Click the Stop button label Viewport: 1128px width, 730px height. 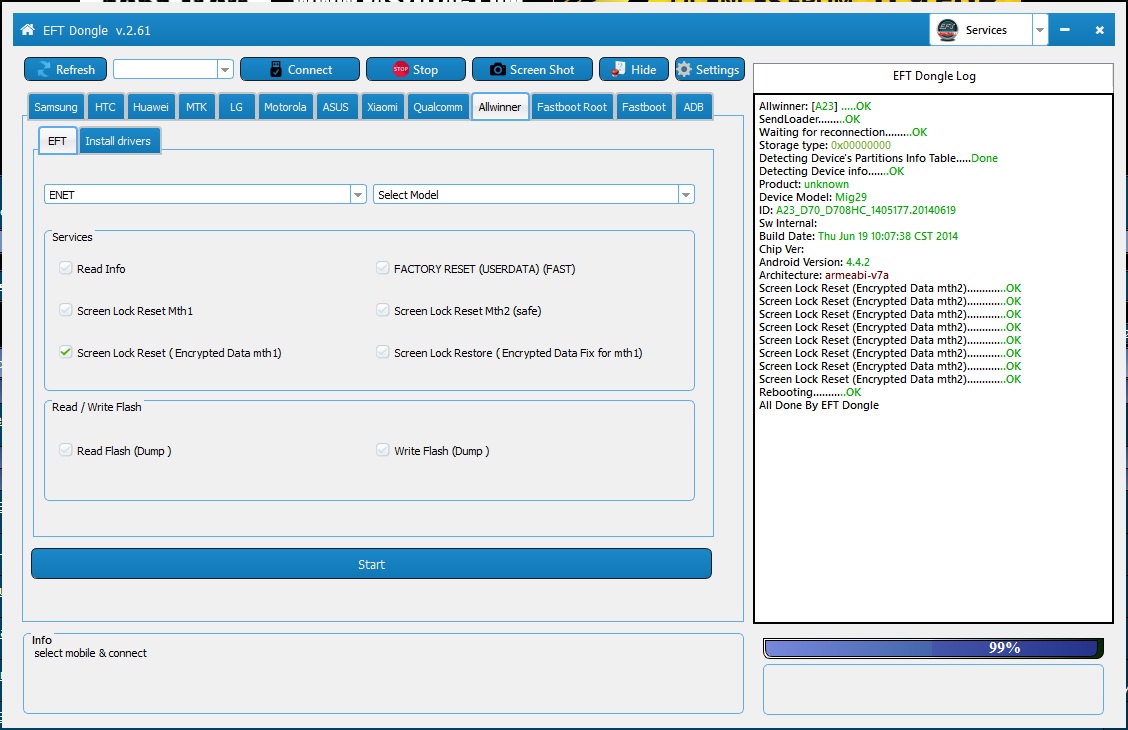425,69
